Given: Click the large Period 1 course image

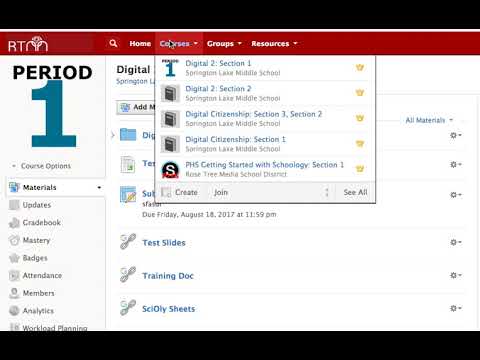Looking at the screenshot, I should [x=52, y=106].
